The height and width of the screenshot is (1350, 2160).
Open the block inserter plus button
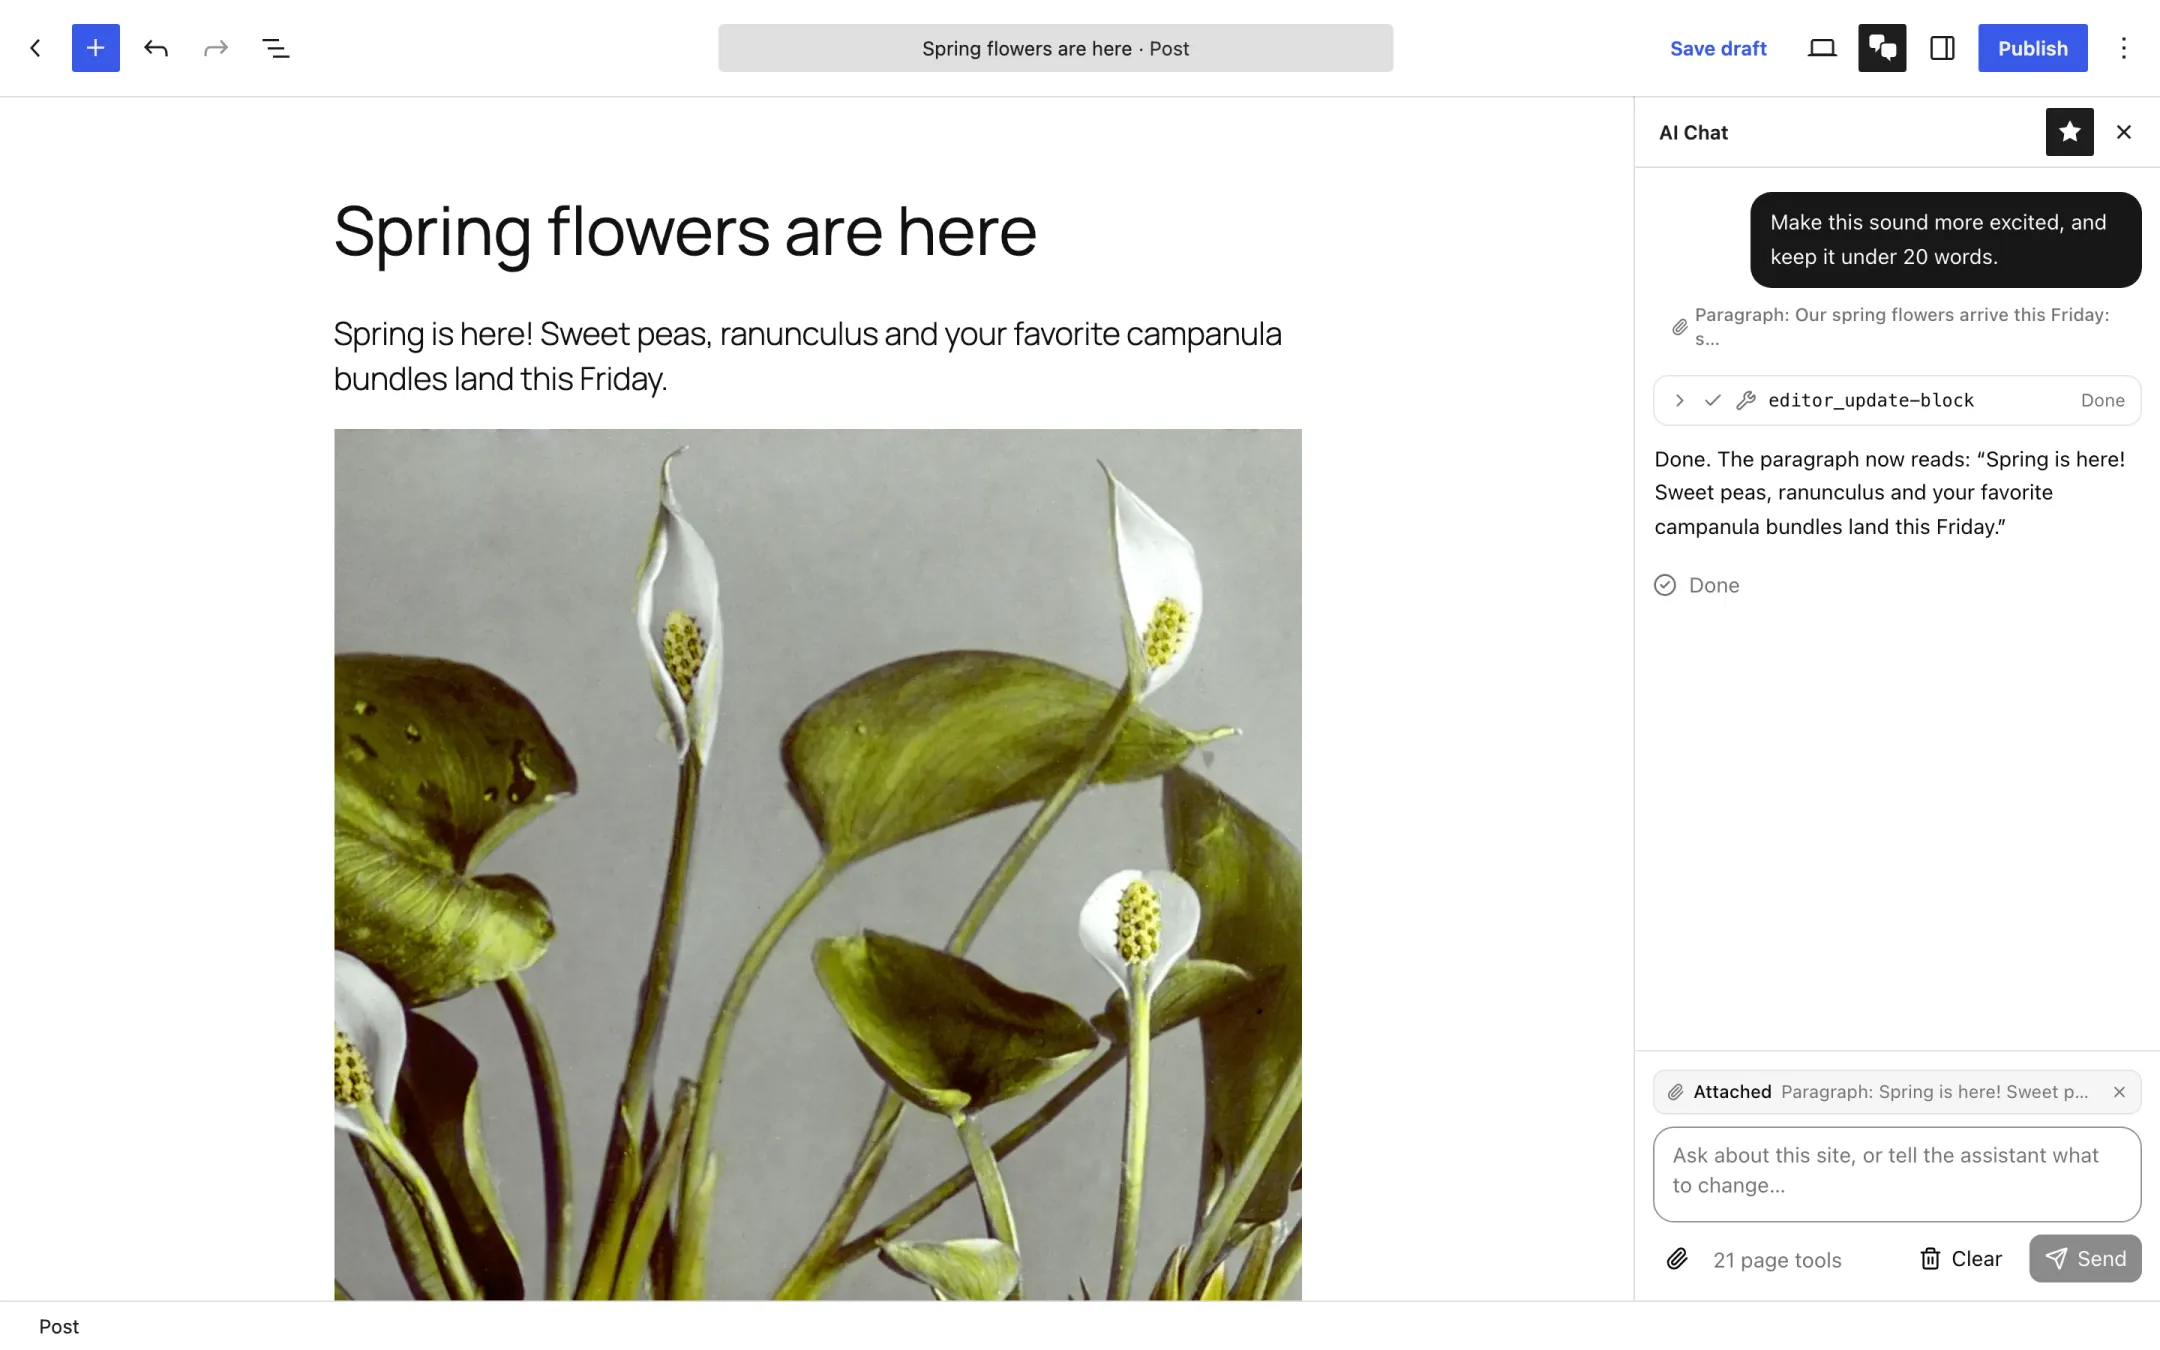click(96, 48)
